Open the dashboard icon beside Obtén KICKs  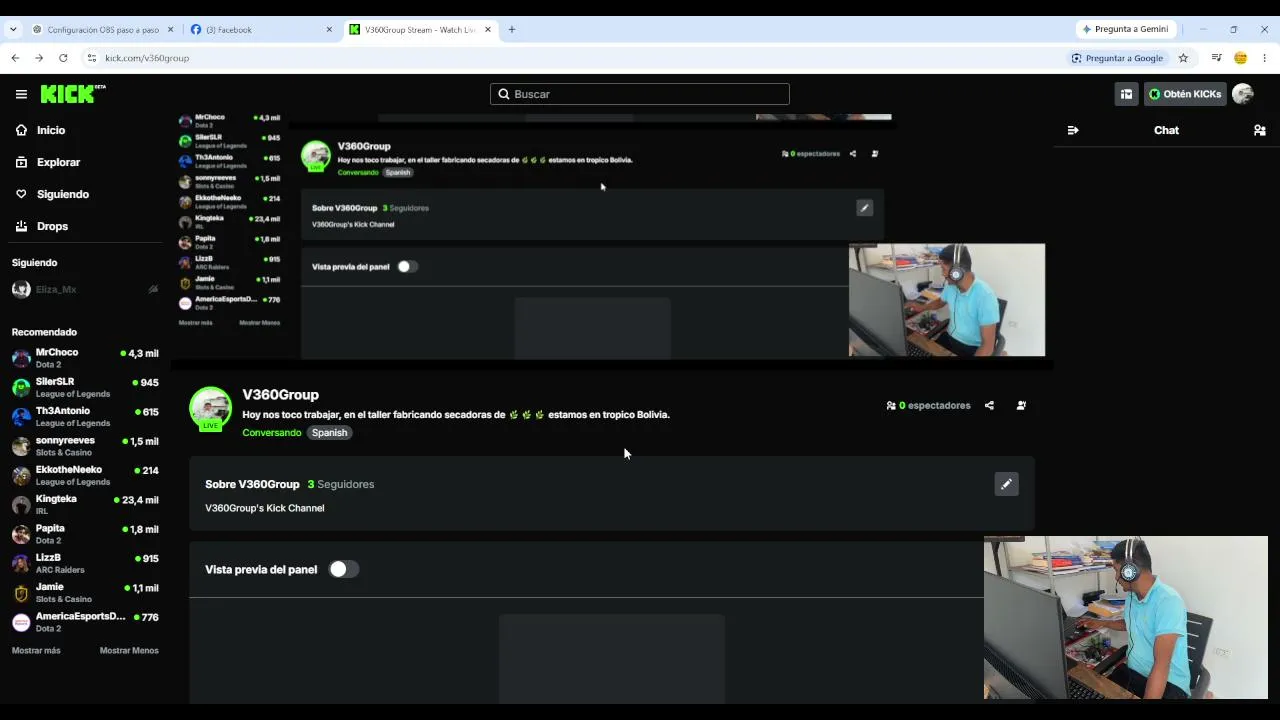click(x=1126, y=94)
